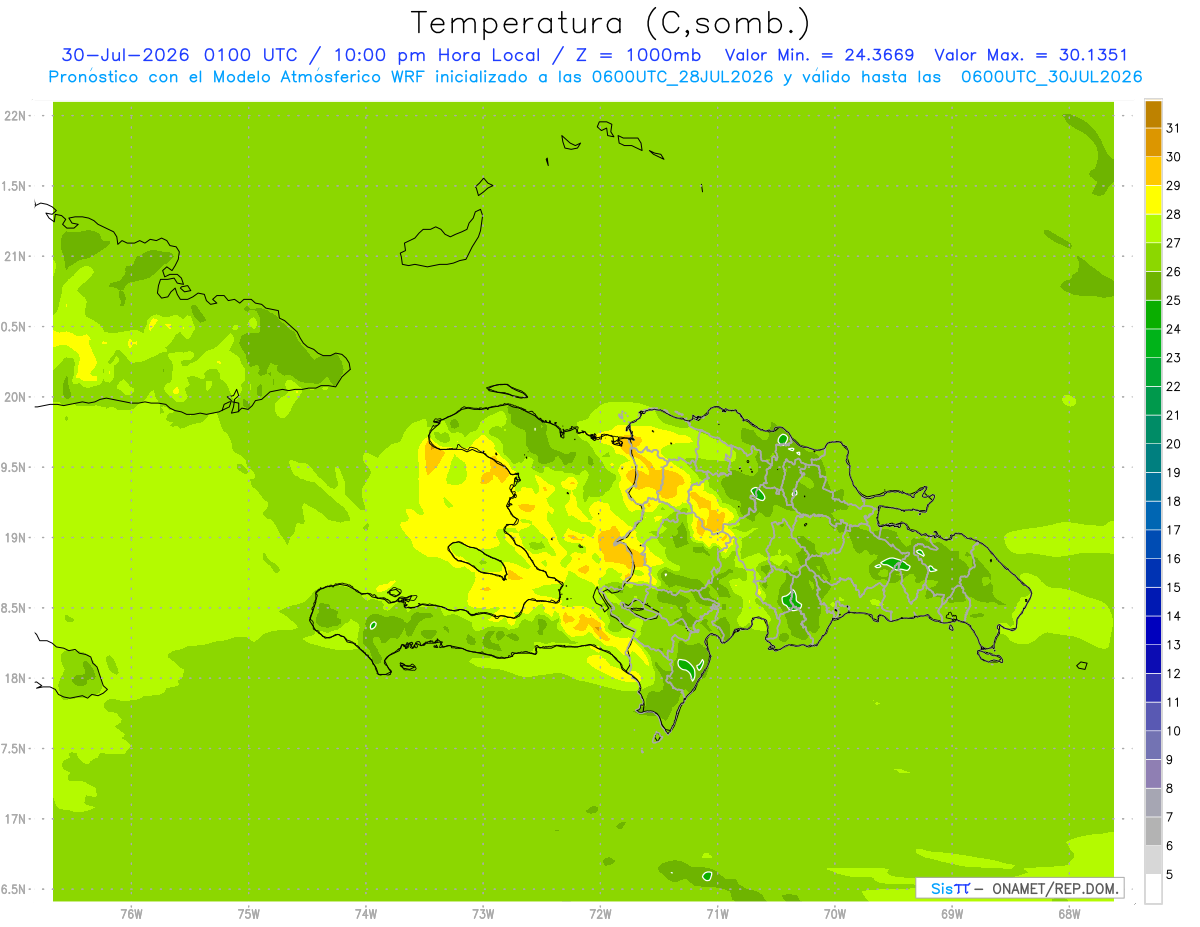
Task: Click the '22N' latitude axis label
Action: click(15, 116)
